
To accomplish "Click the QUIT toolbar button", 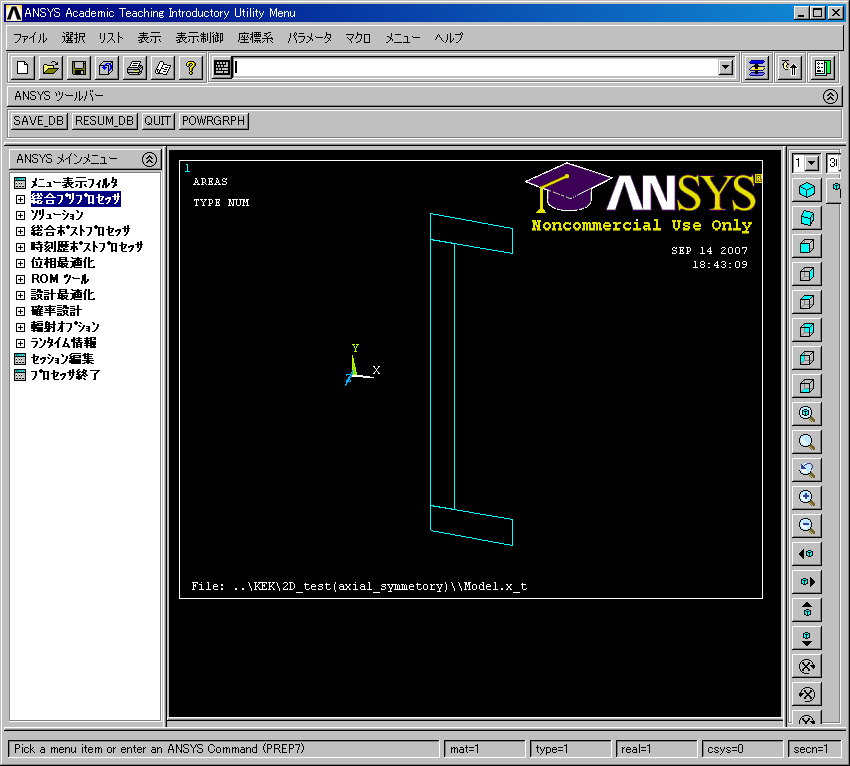I will [x=157, y=121].
